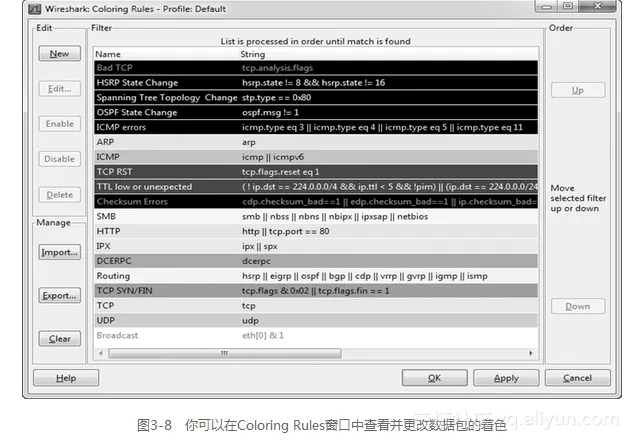Click the Name column header
Viewport: 630px width, 440px height.
pyautogui.click(x=166, y=54)
